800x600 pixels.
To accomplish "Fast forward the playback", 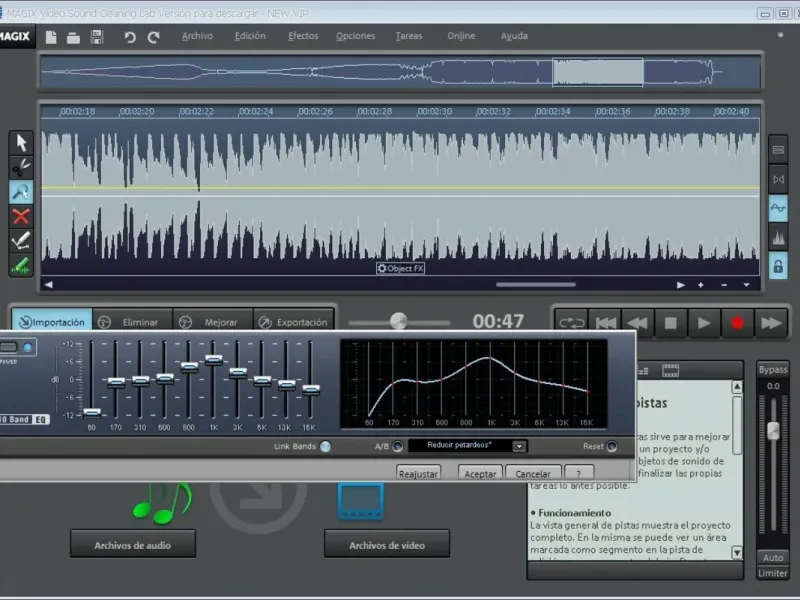I will point(771,323).
